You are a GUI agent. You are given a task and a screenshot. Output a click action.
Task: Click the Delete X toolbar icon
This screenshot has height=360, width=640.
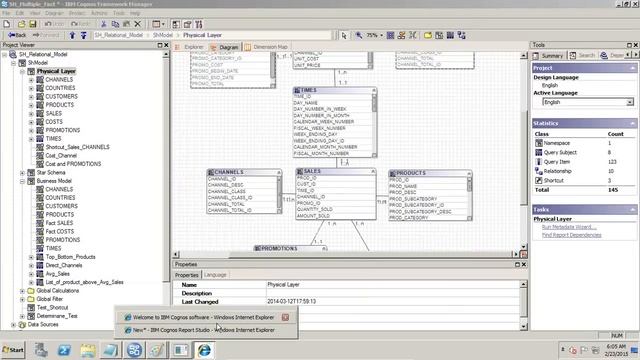[138, 24]
